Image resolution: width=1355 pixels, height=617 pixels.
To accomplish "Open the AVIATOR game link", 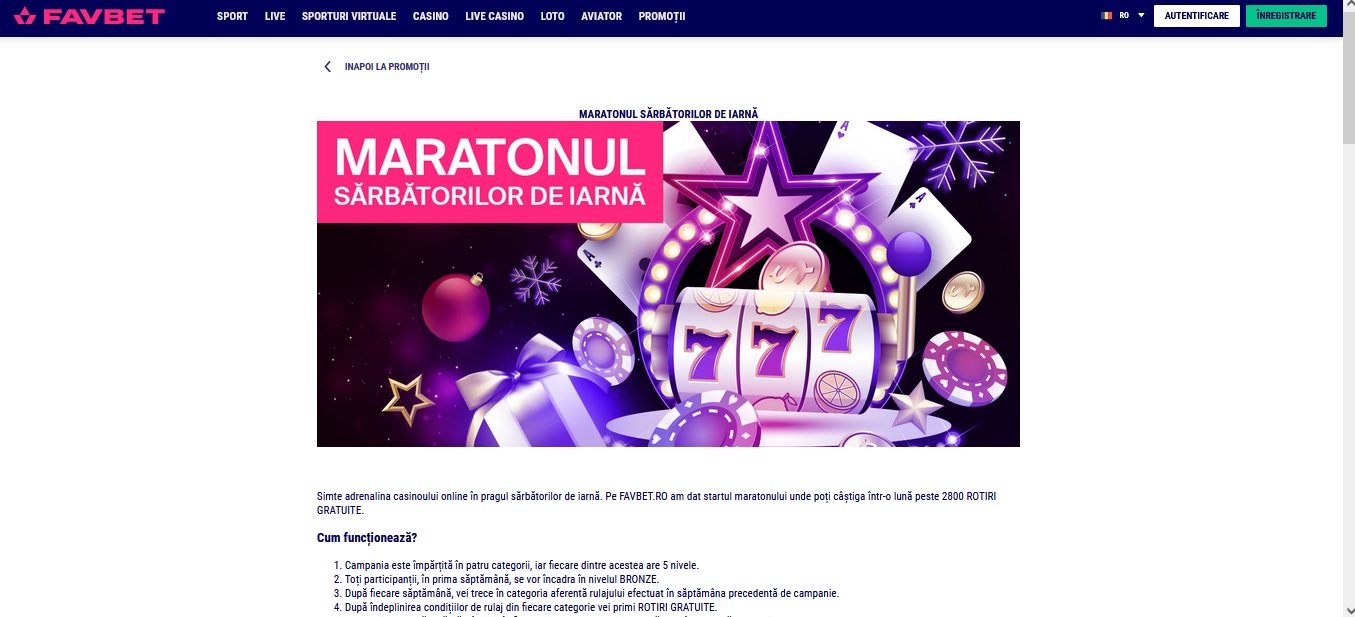I will [x=601, y=17].
